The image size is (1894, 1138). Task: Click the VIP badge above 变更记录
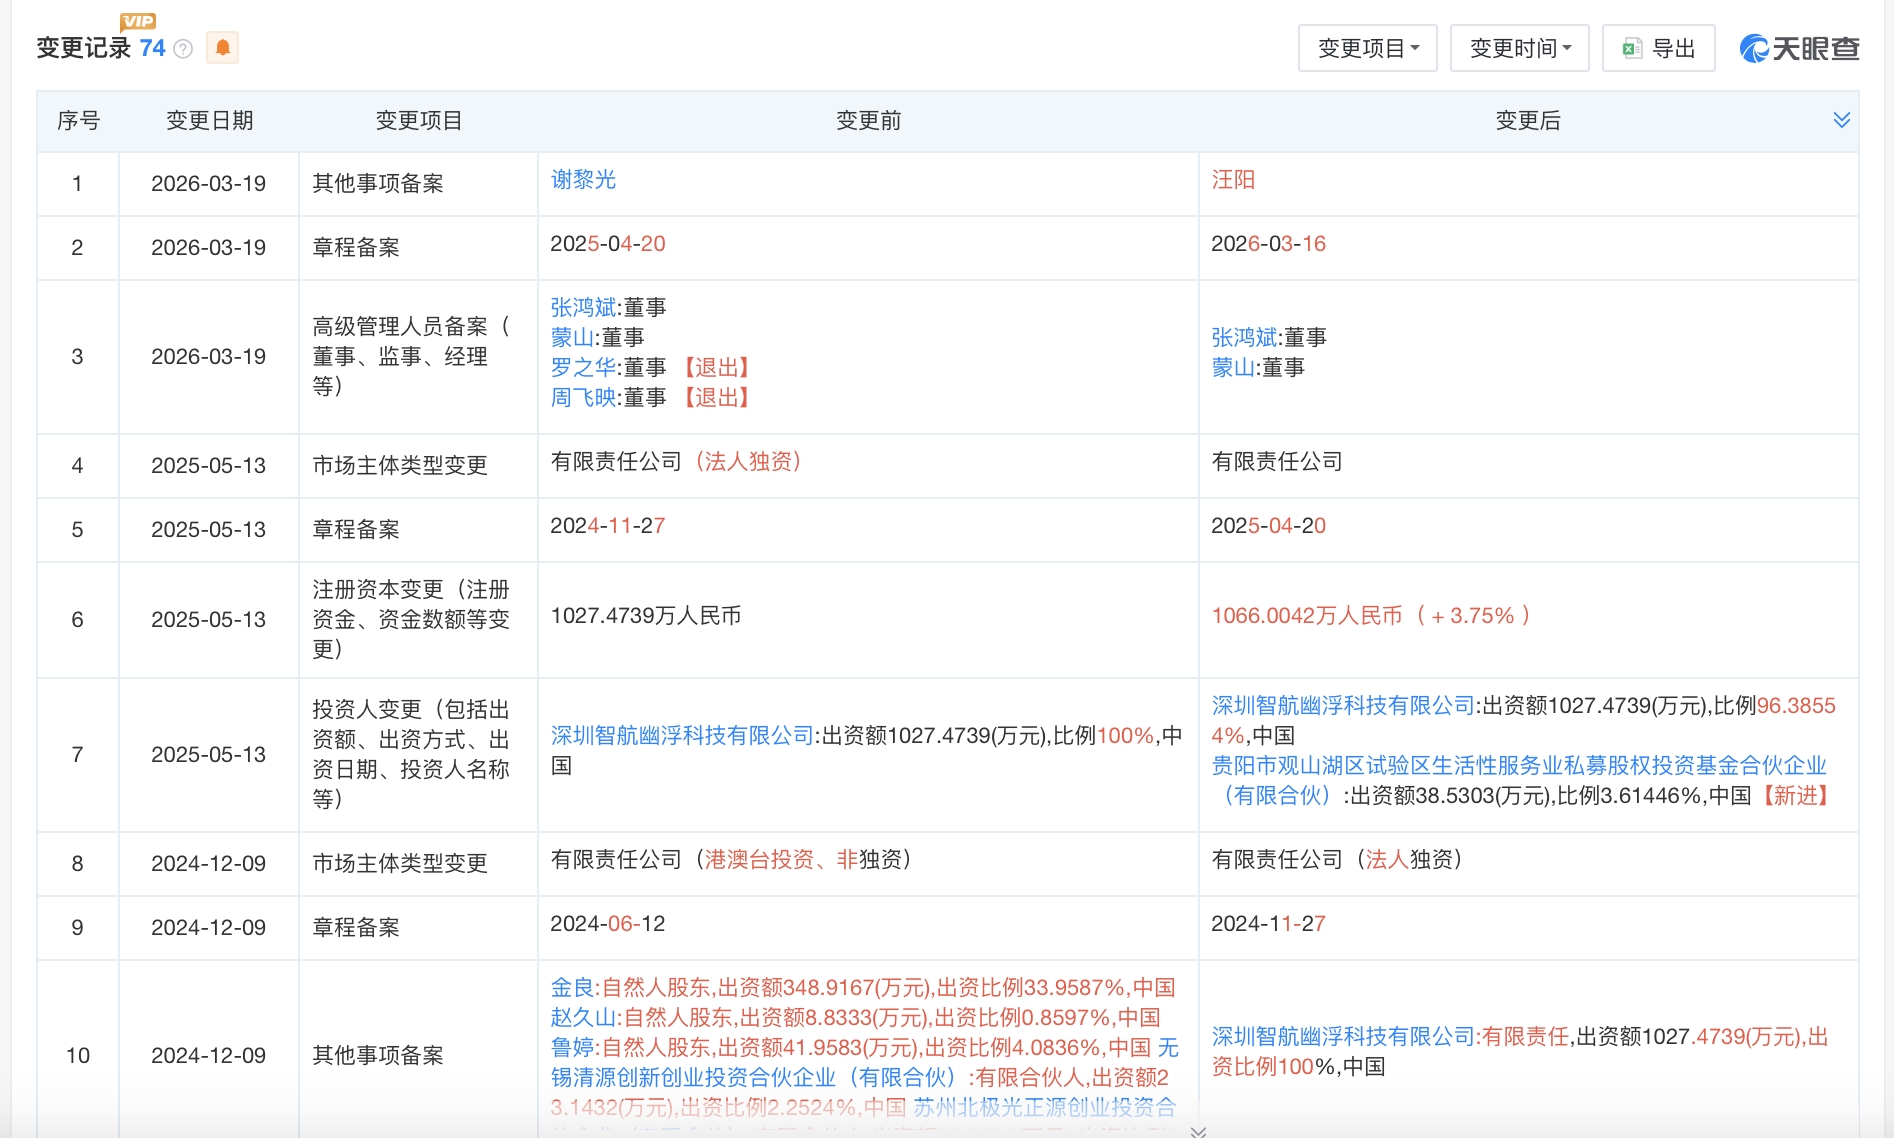point(138,21)
